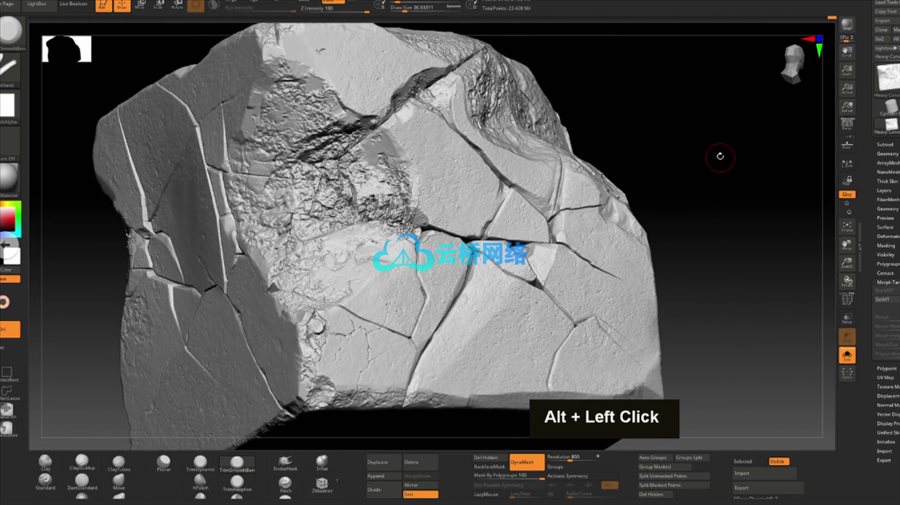The image size is (900, 505).
Task: Select the DamStandard brush
Action: click(82, 481)
